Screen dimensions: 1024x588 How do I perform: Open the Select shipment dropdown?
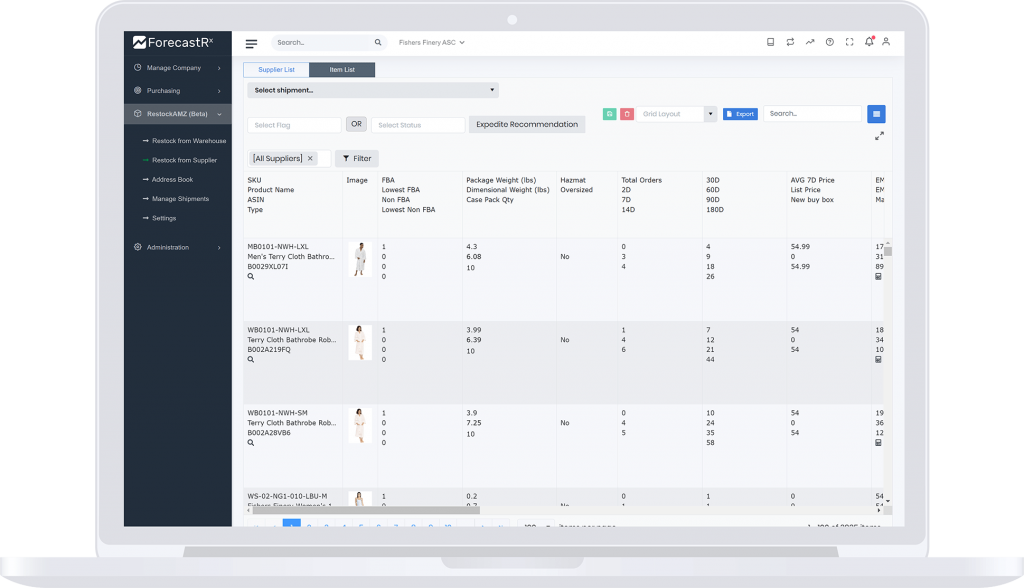click(x=372, y=90)
